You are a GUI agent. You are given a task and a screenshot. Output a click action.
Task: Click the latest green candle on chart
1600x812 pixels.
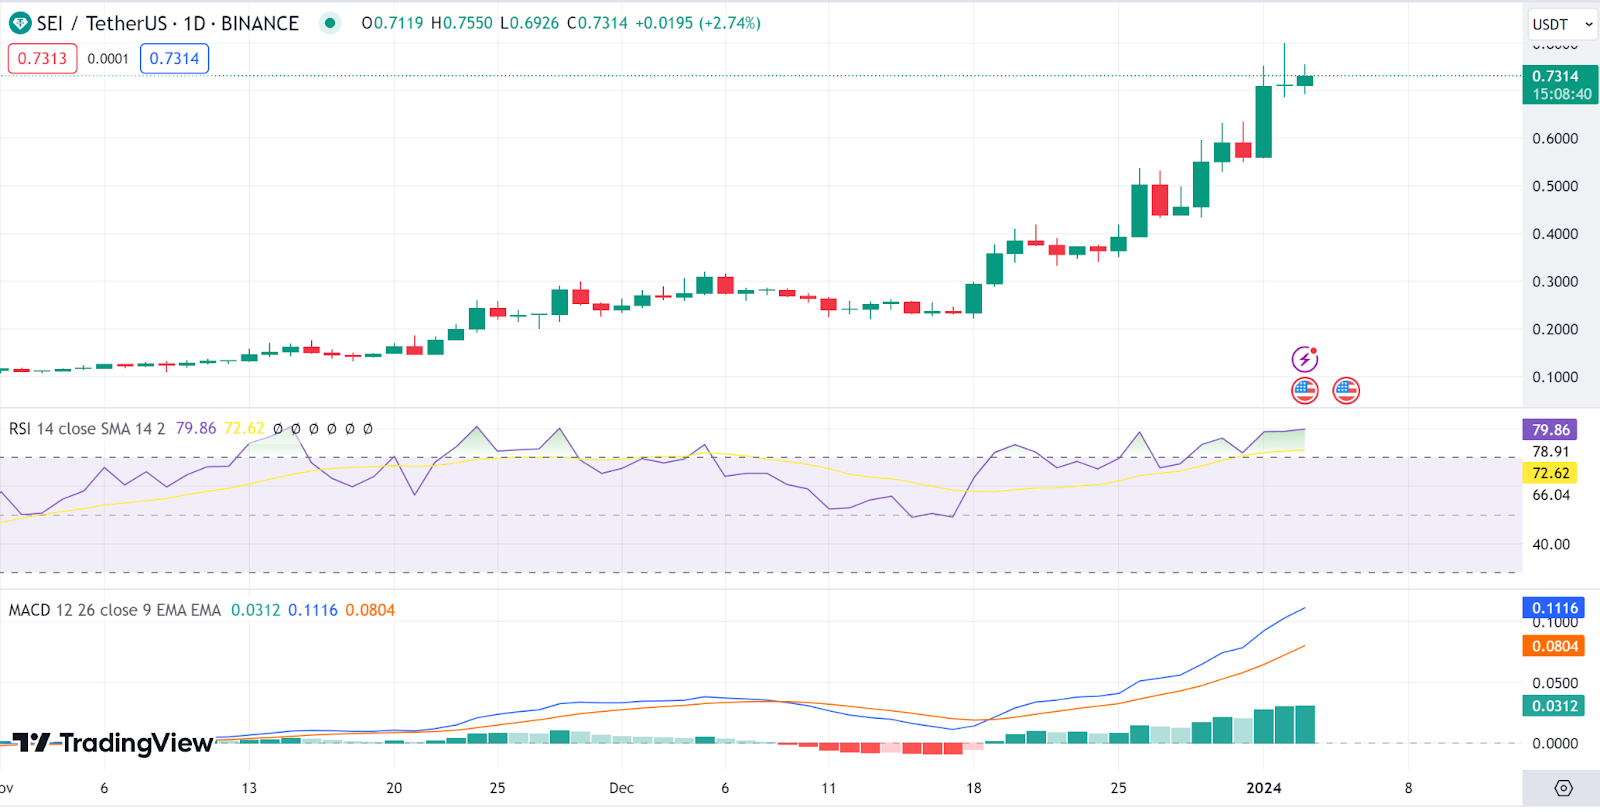pos(1305,81)
